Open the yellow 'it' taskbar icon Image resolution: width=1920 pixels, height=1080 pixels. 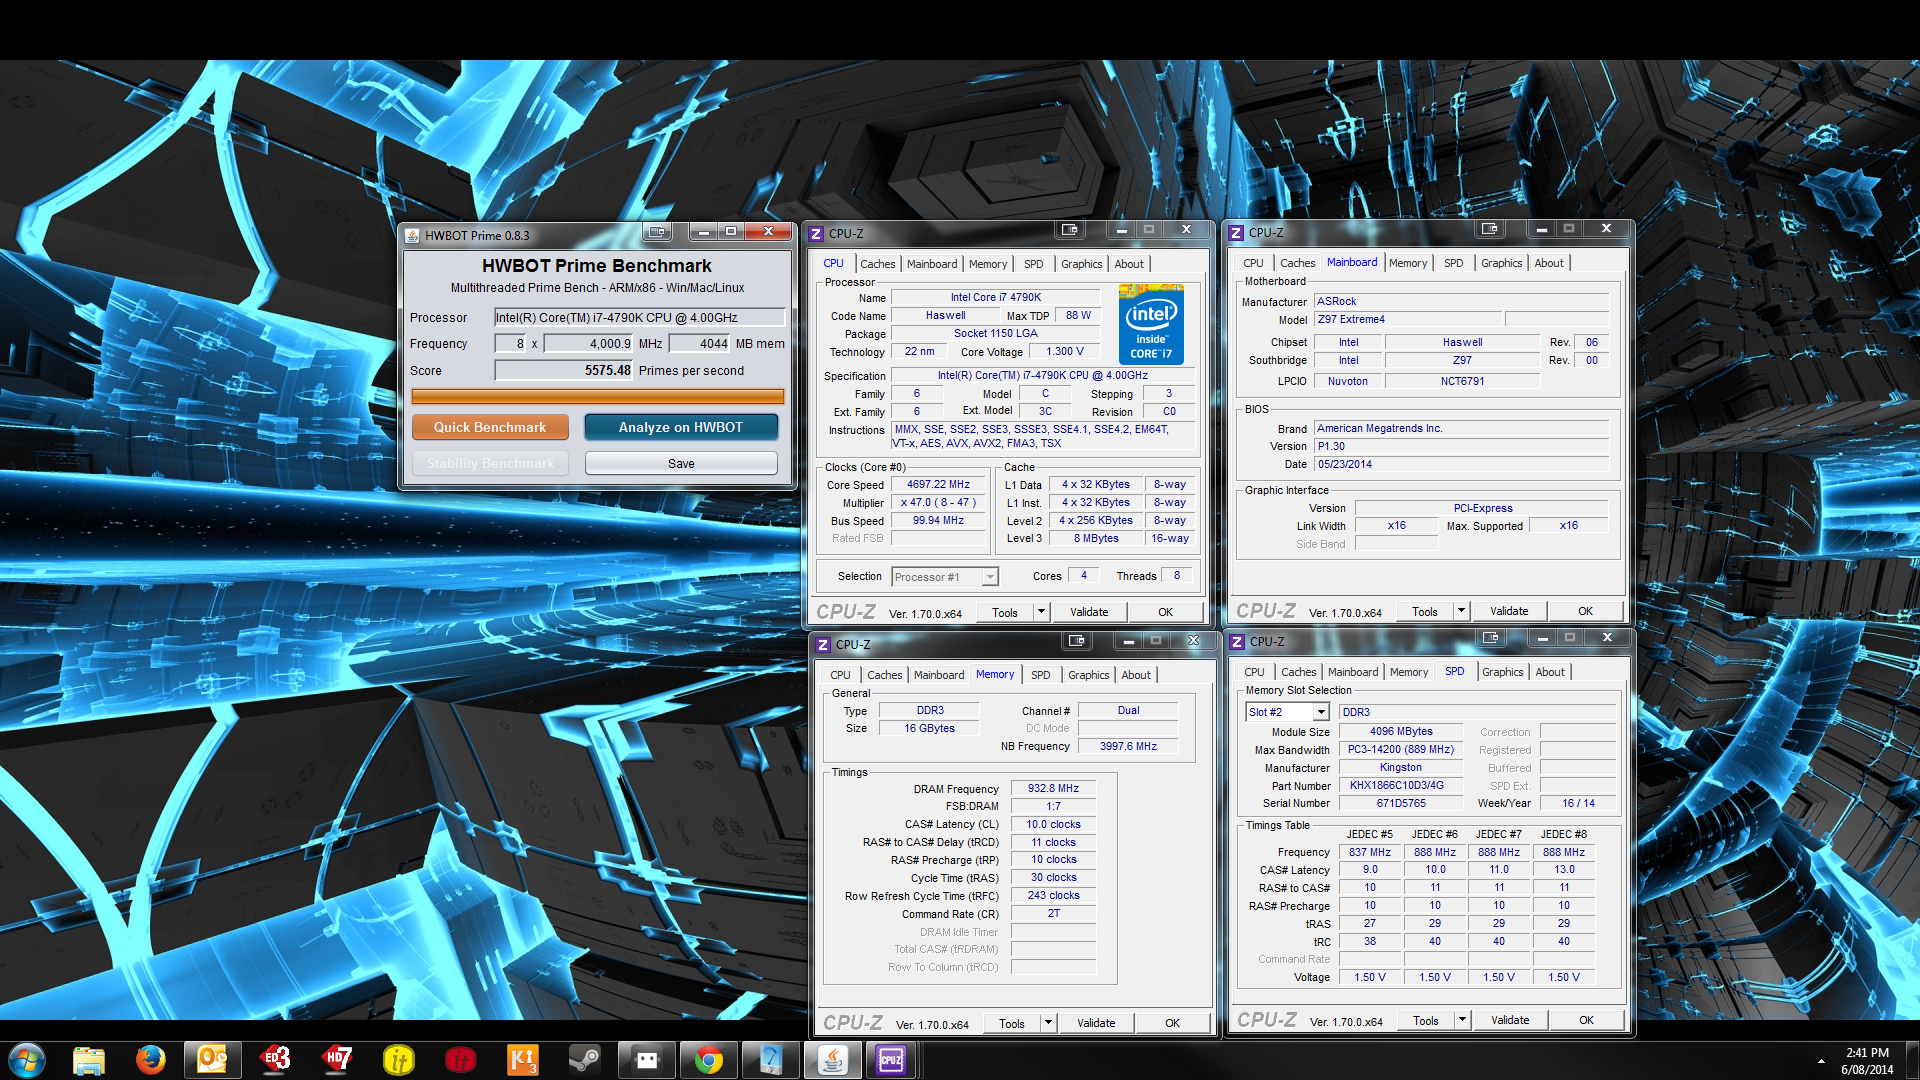click(x=399, y=1059)
